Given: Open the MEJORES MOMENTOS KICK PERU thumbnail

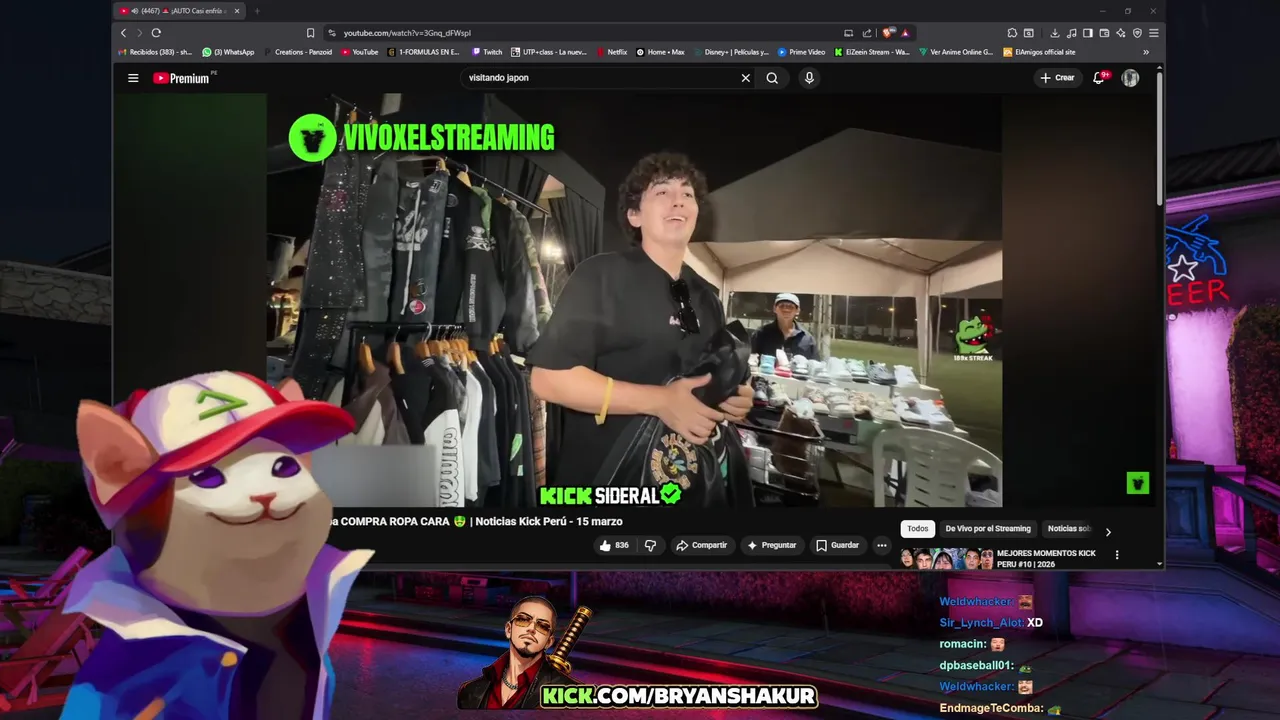Looking at the screenshot, I should tap(946, 558).
